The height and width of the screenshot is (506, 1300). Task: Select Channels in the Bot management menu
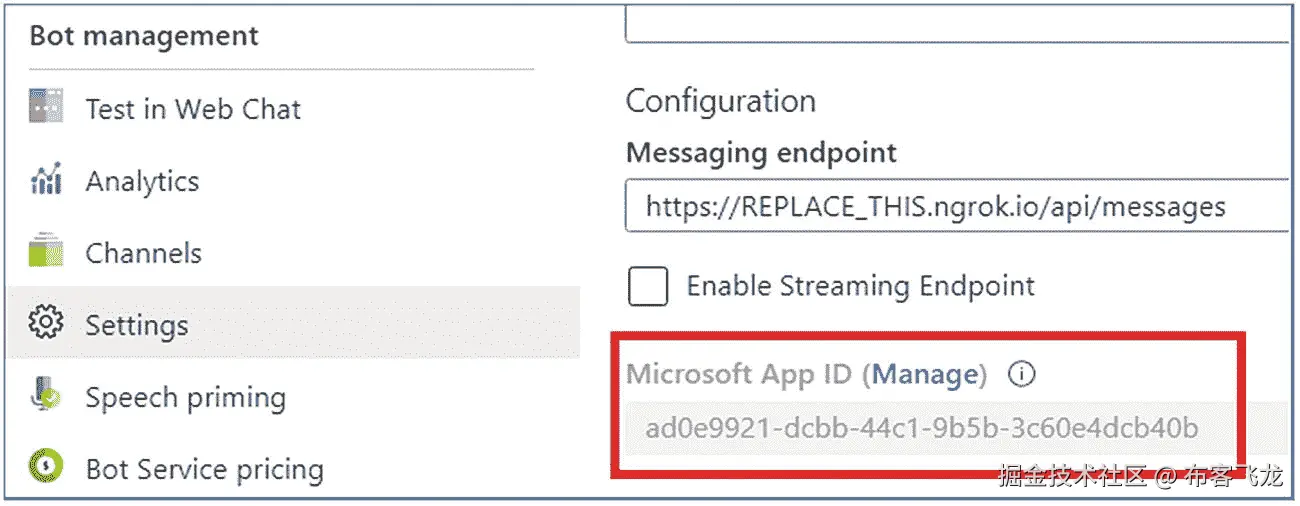(143, 253)
